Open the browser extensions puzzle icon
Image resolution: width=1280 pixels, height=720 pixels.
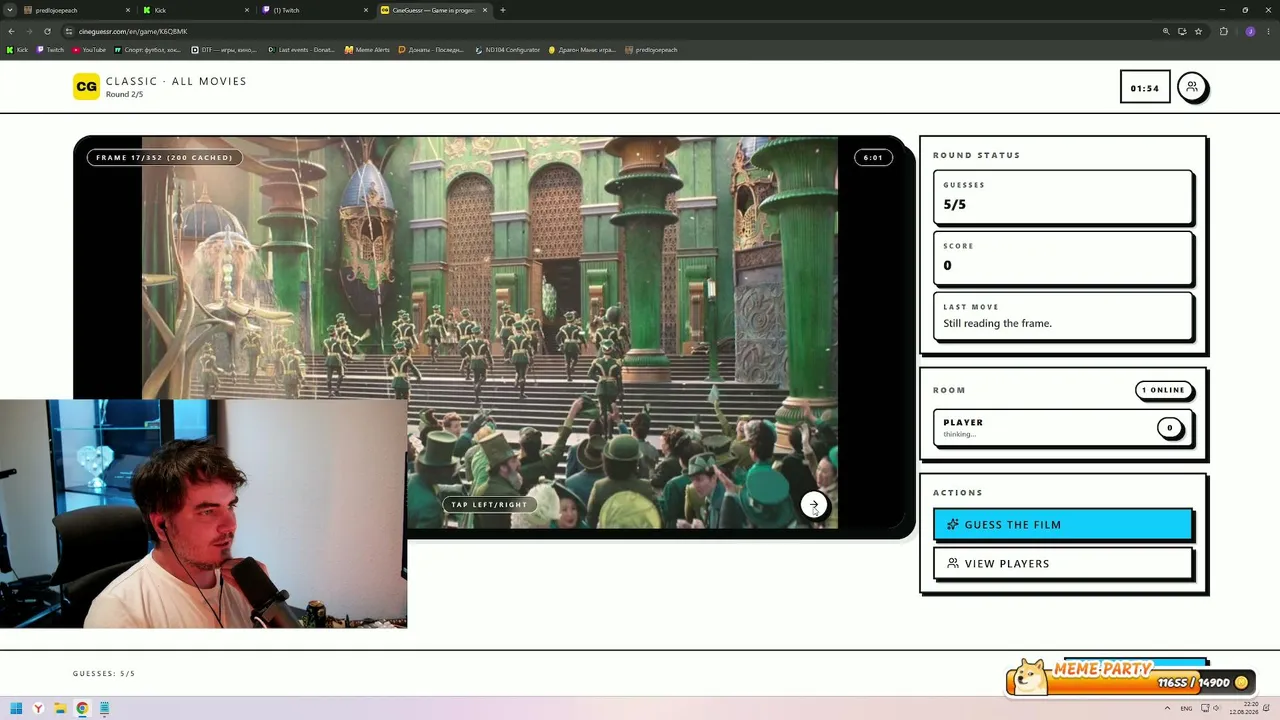point(1223,31)
